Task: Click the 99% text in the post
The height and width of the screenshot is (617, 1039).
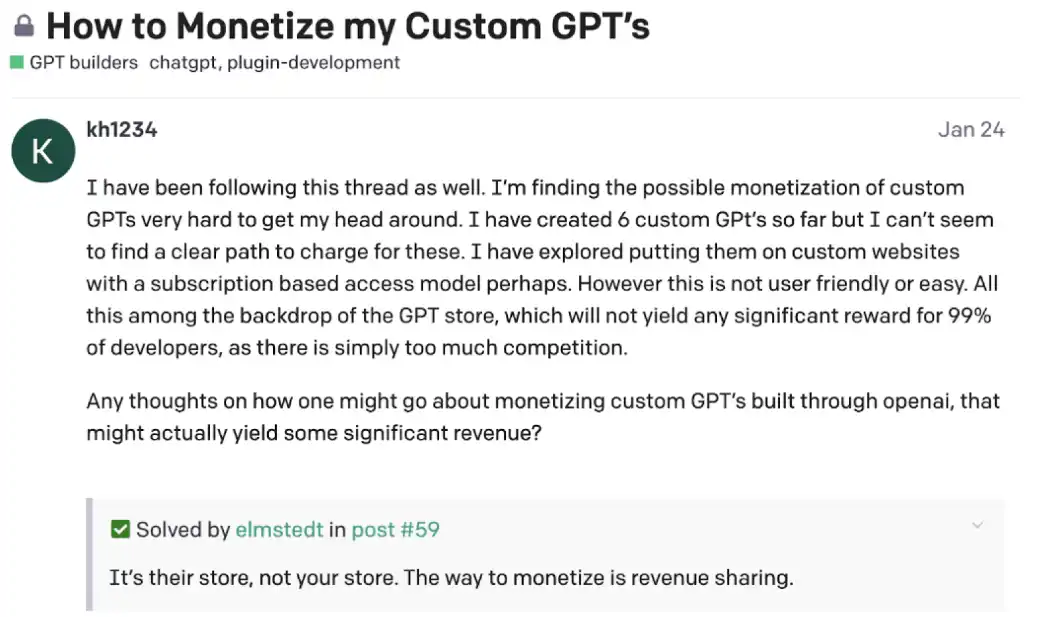Action: click(974, 316)
